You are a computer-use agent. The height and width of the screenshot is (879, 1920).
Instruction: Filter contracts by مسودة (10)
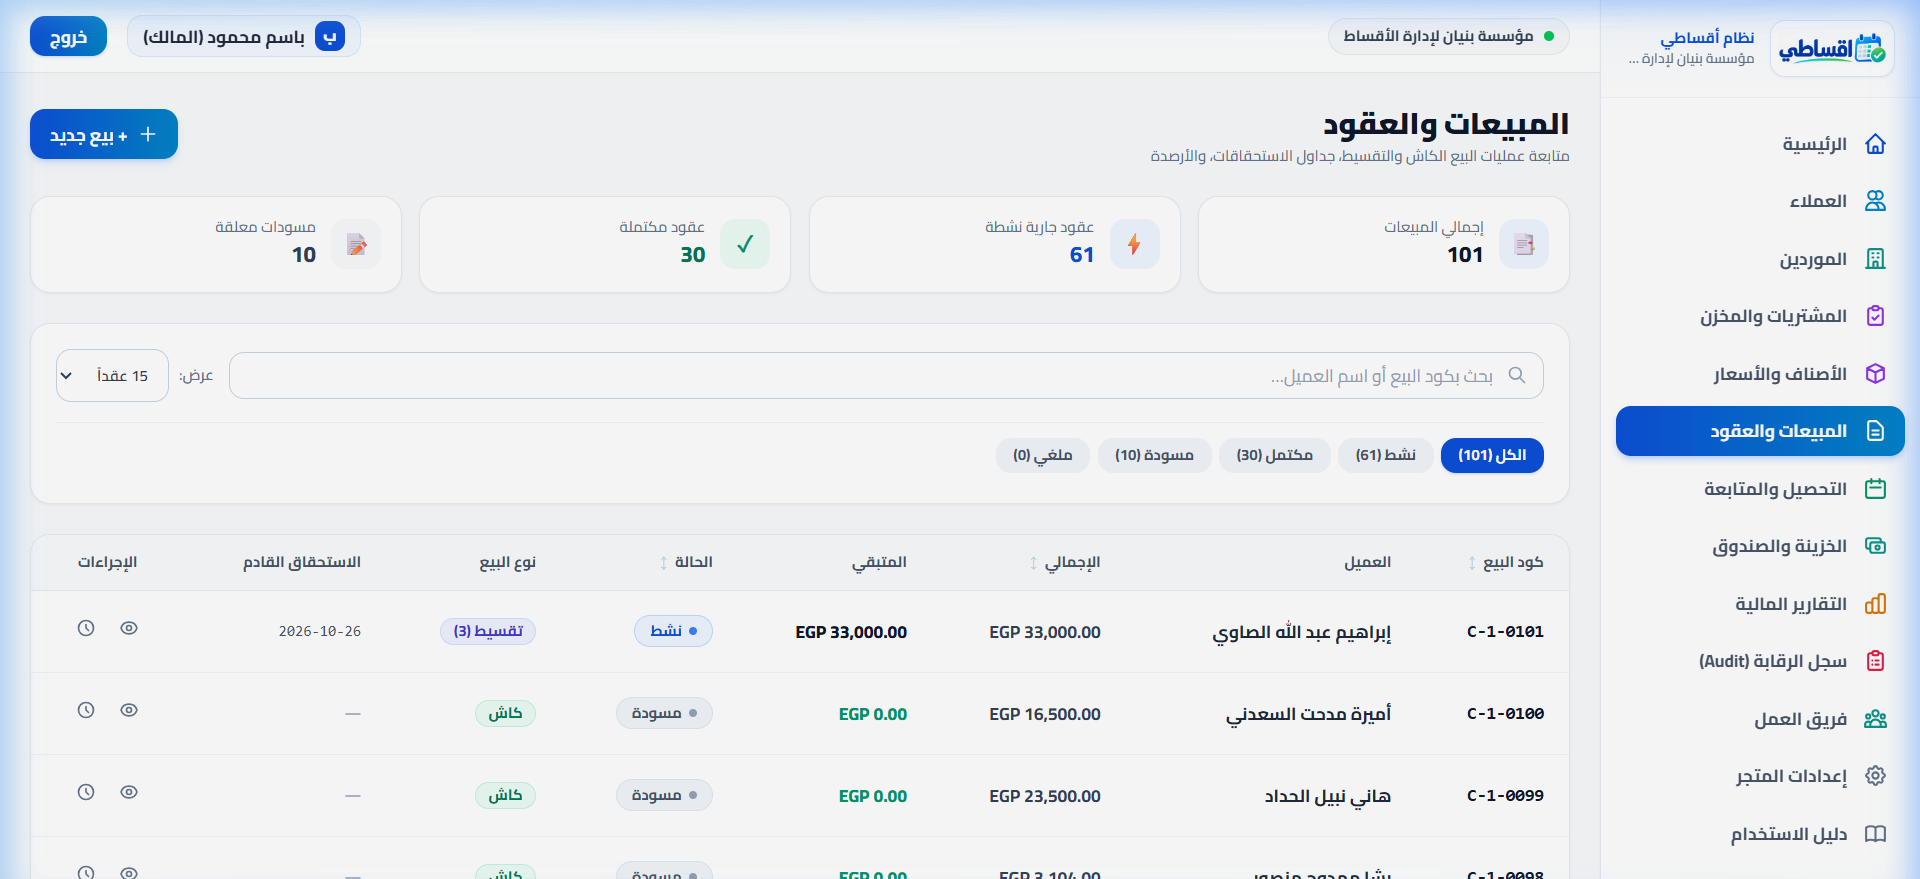(x=1154, y=455)
